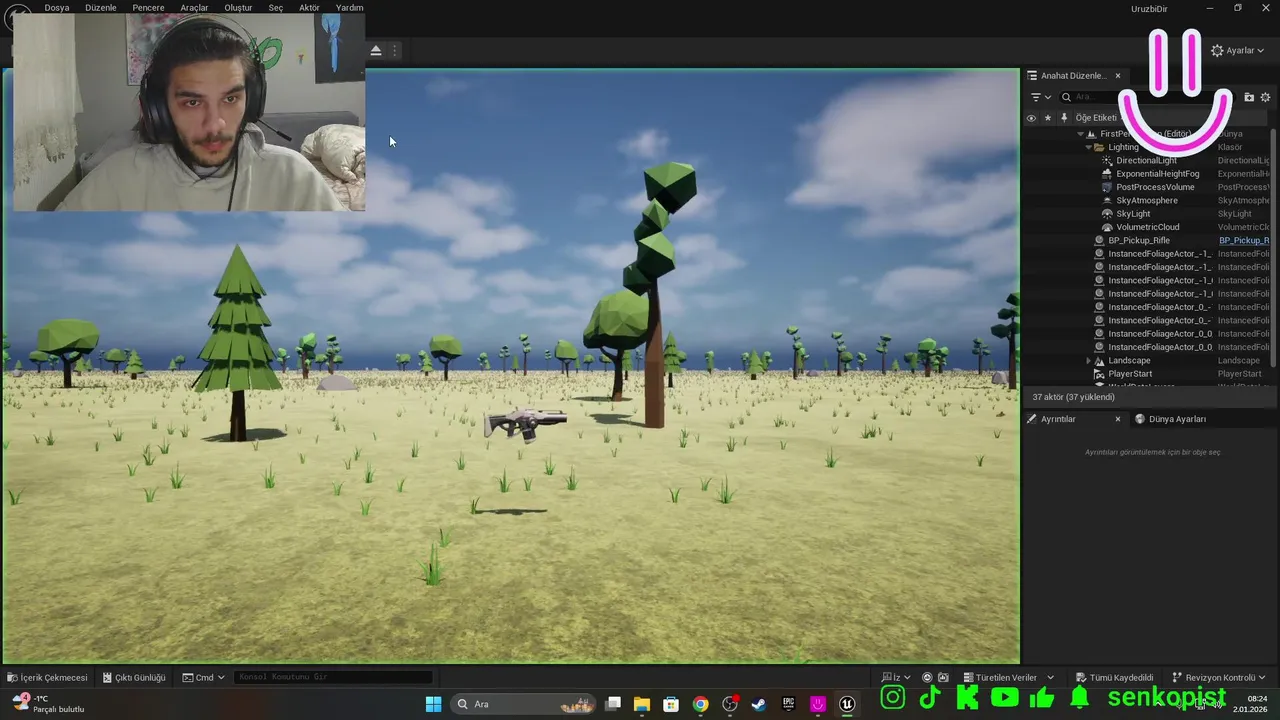Screen dimensions: 1280x720
Task: Sort by the Öğe Etiketi column
Action: tap(1096, 117)
